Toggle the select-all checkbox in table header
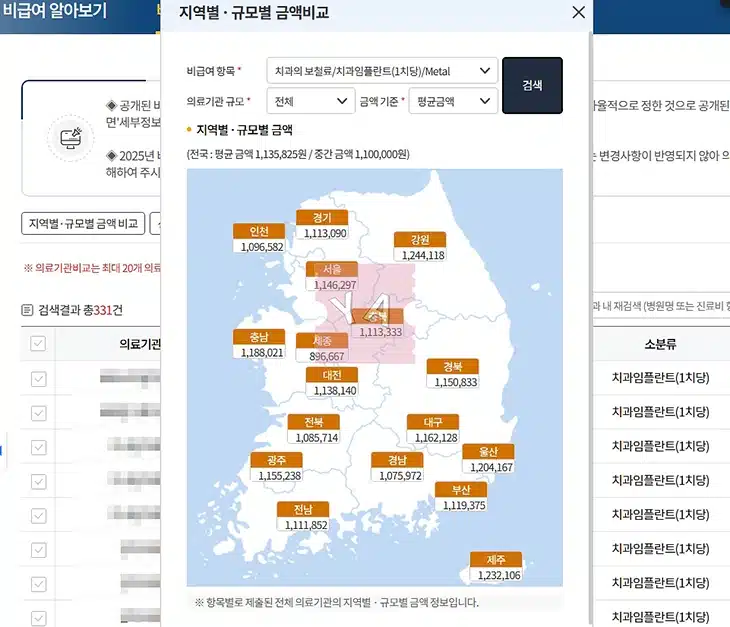730x627 pixels. [38, 344]
